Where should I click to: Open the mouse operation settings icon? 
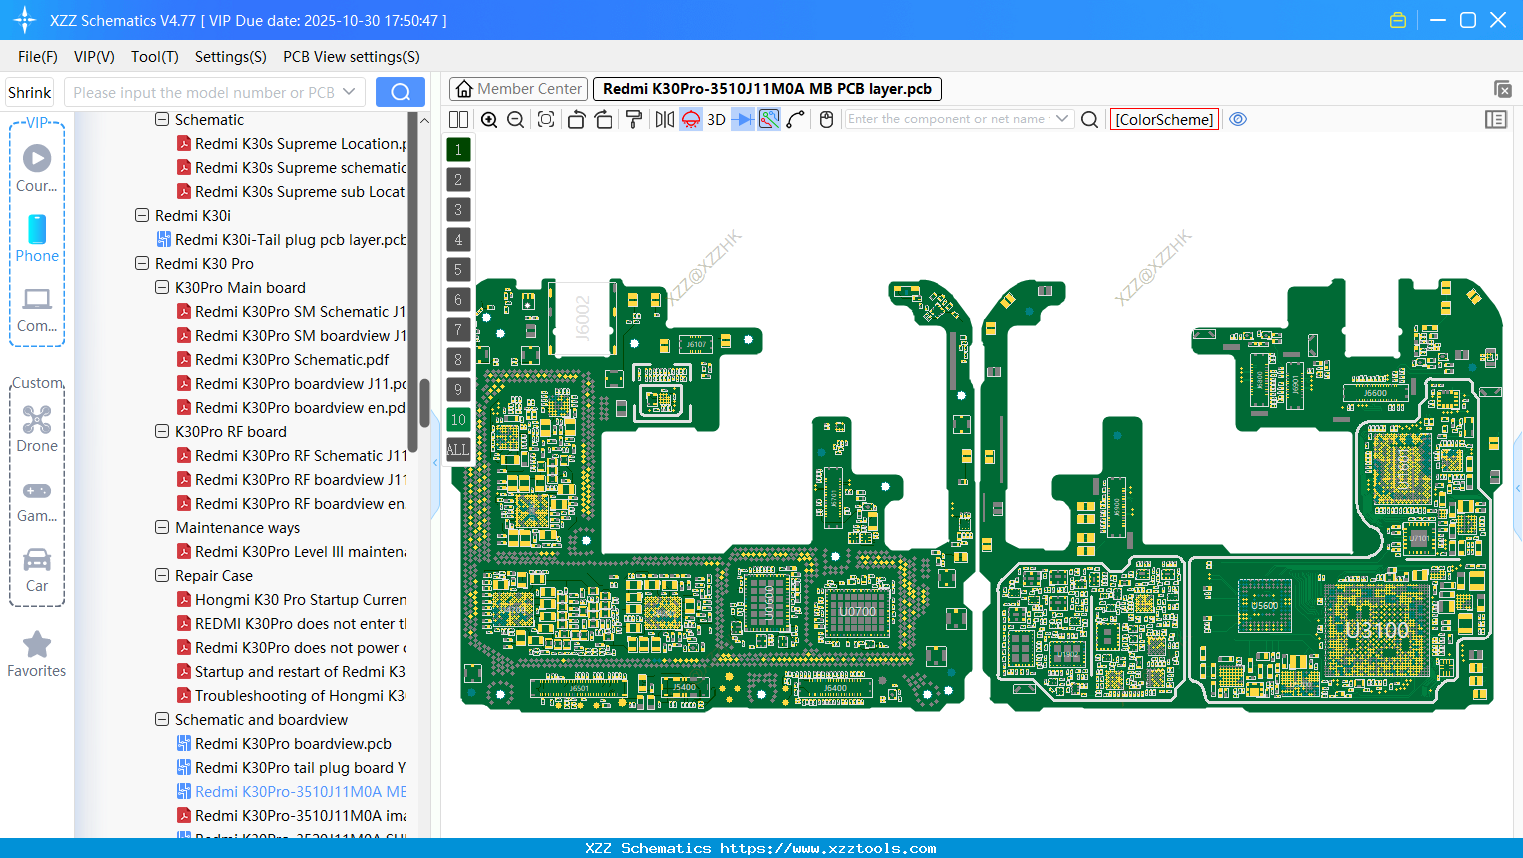[x=825, y=119]
